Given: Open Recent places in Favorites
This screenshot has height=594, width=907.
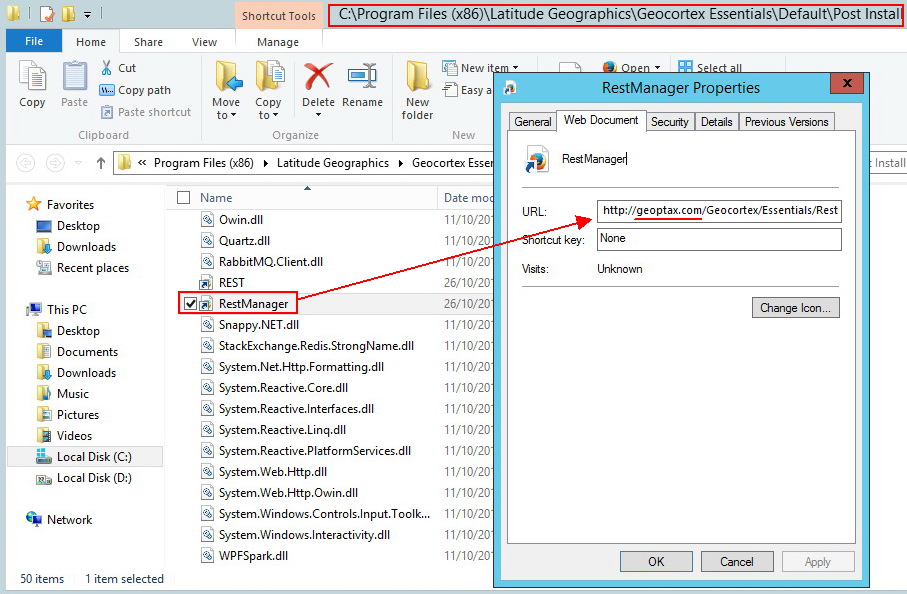Looking at the screenshot, I should (93, 268).
